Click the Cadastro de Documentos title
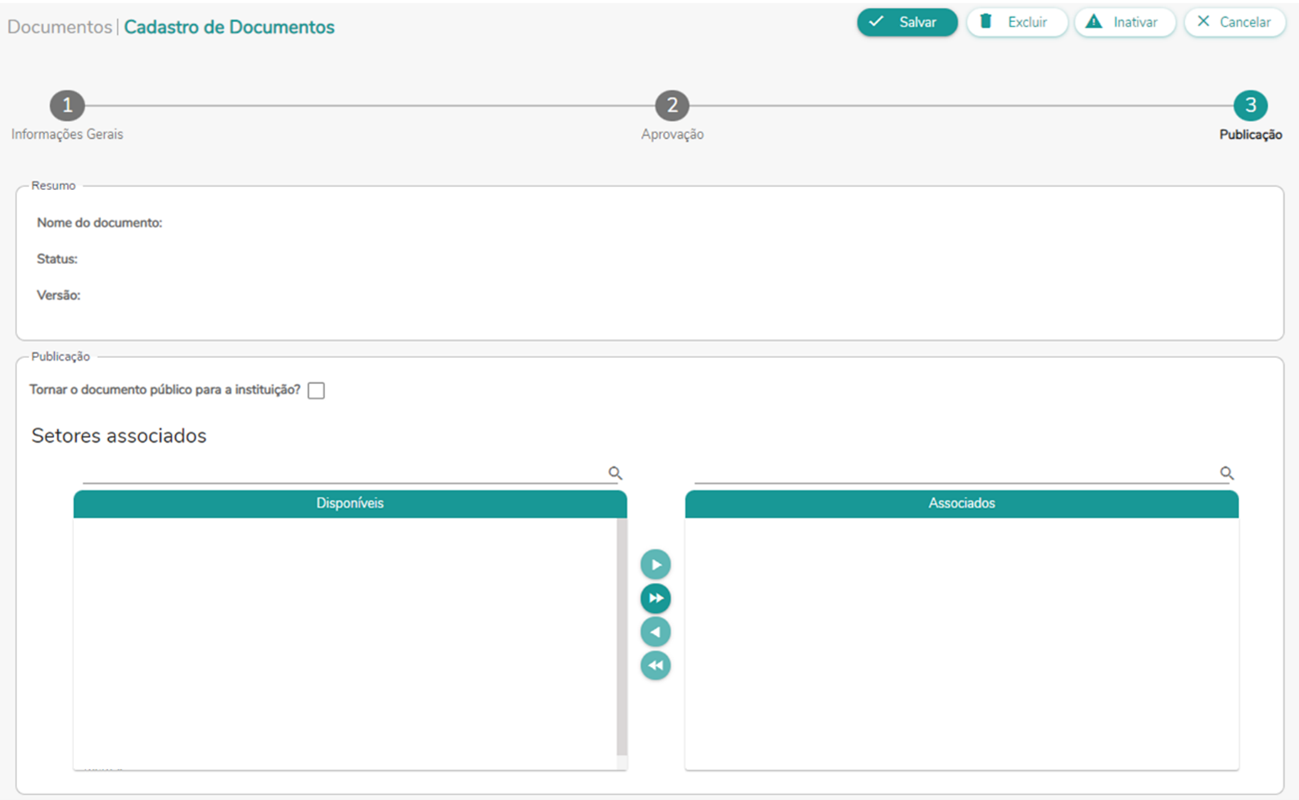Screen dimensions: 1299x800 click(x=229, y=27)
